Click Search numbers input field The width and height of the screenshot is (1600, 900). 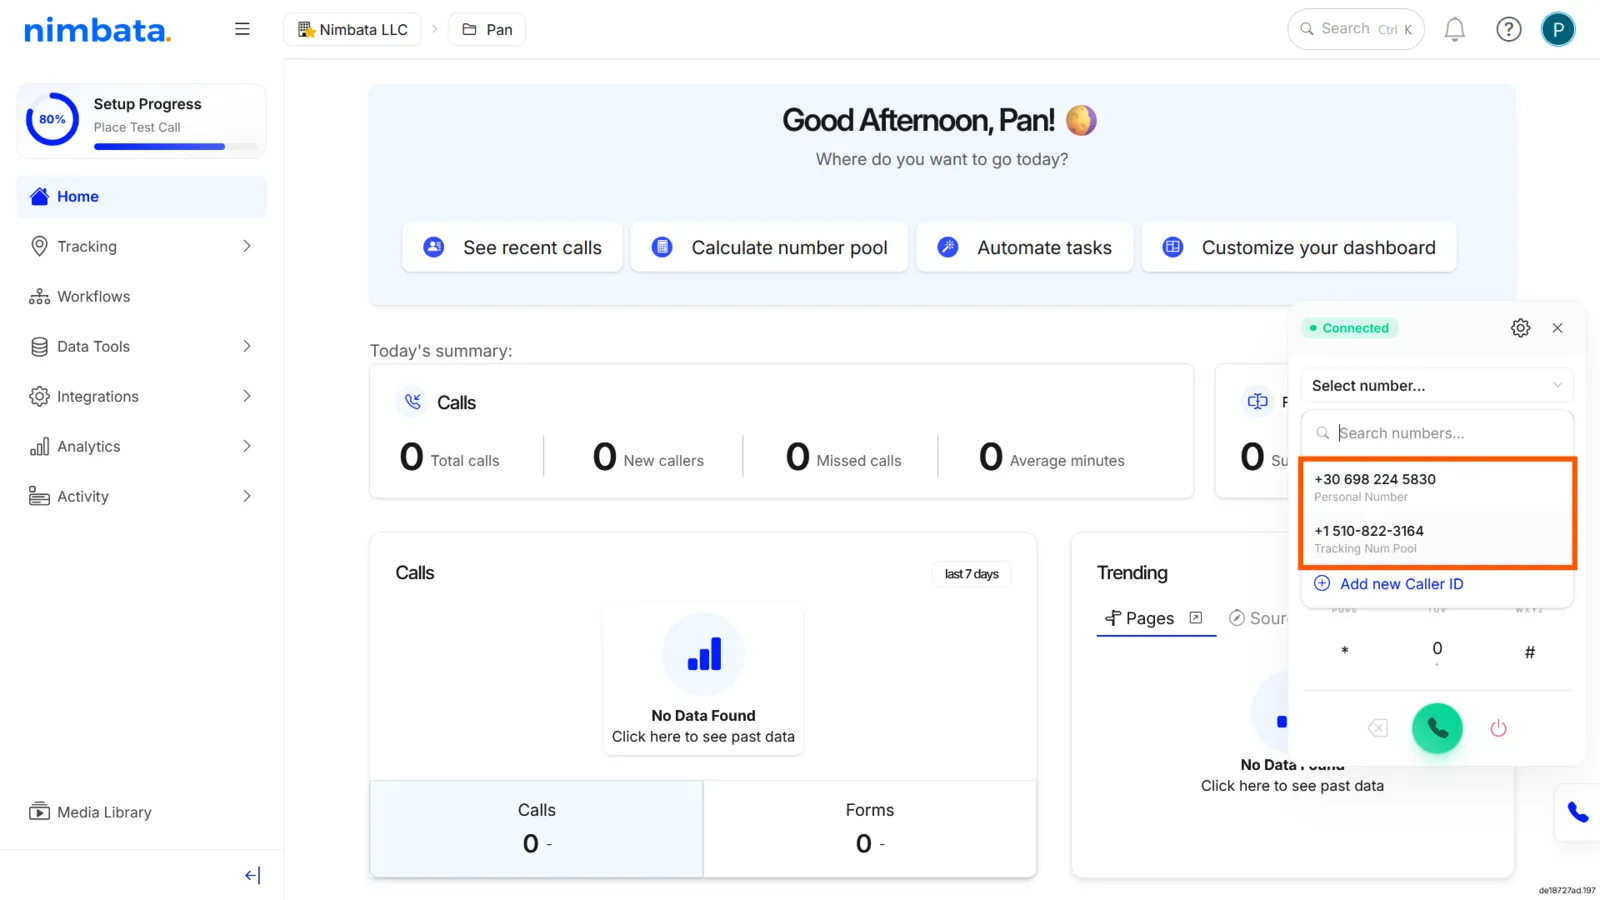pyautogui.click(x=1437, y=433)
